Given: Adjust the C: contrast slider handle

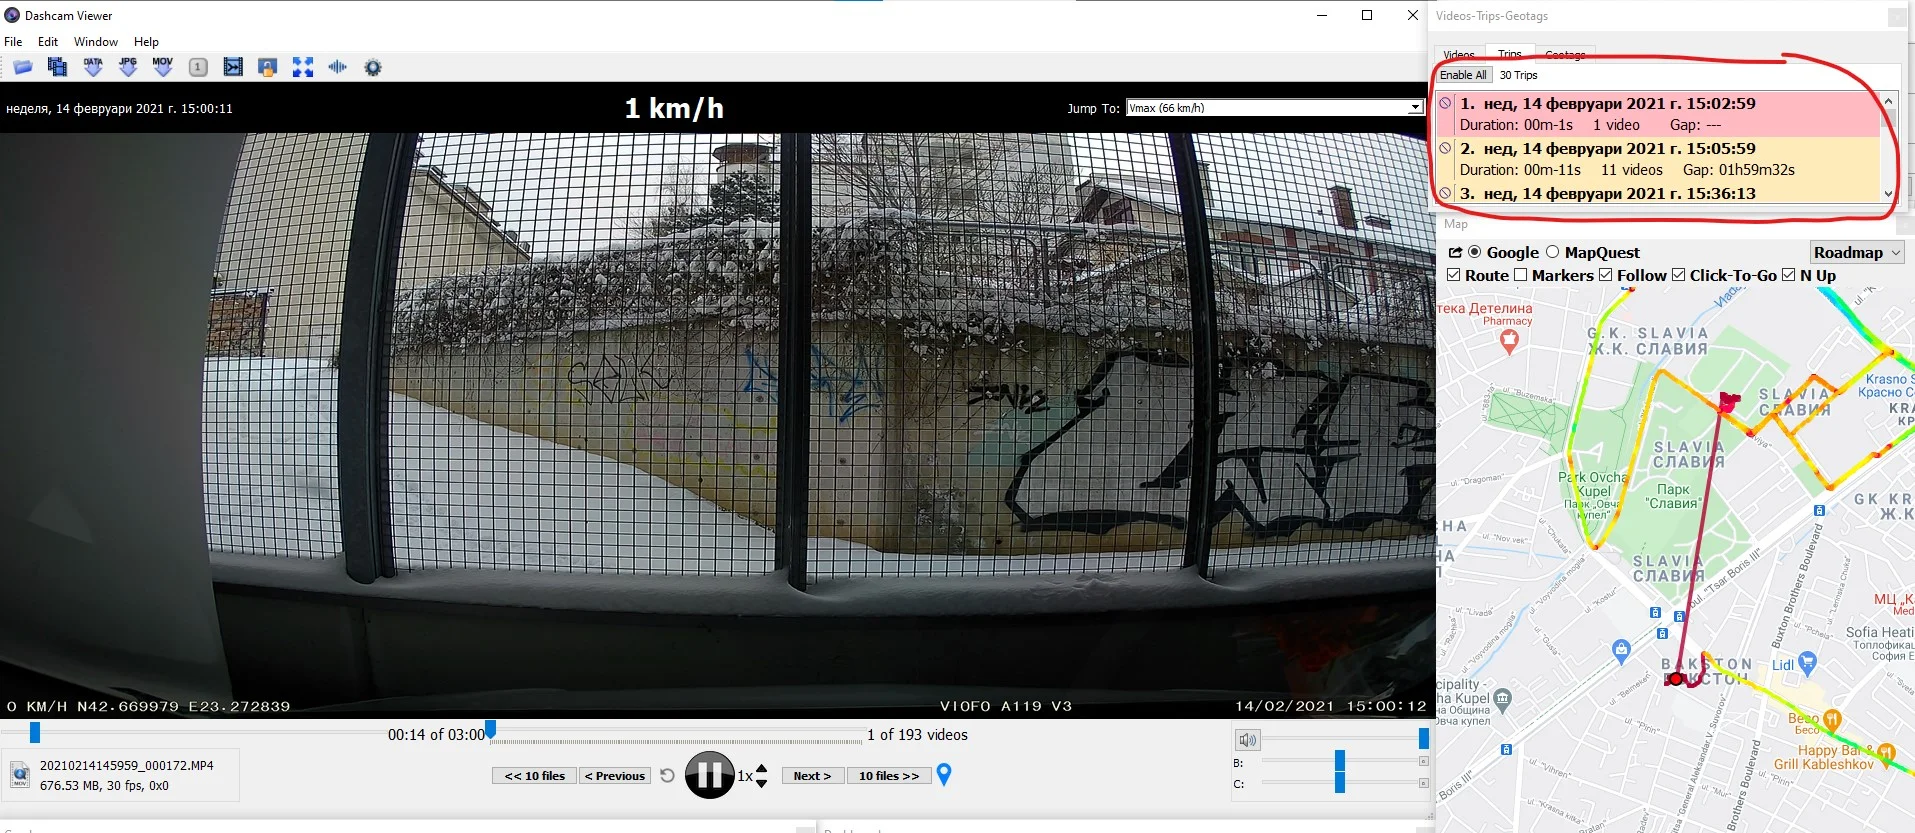Looking at the screenshot, I should click(x=1340, y=783).
